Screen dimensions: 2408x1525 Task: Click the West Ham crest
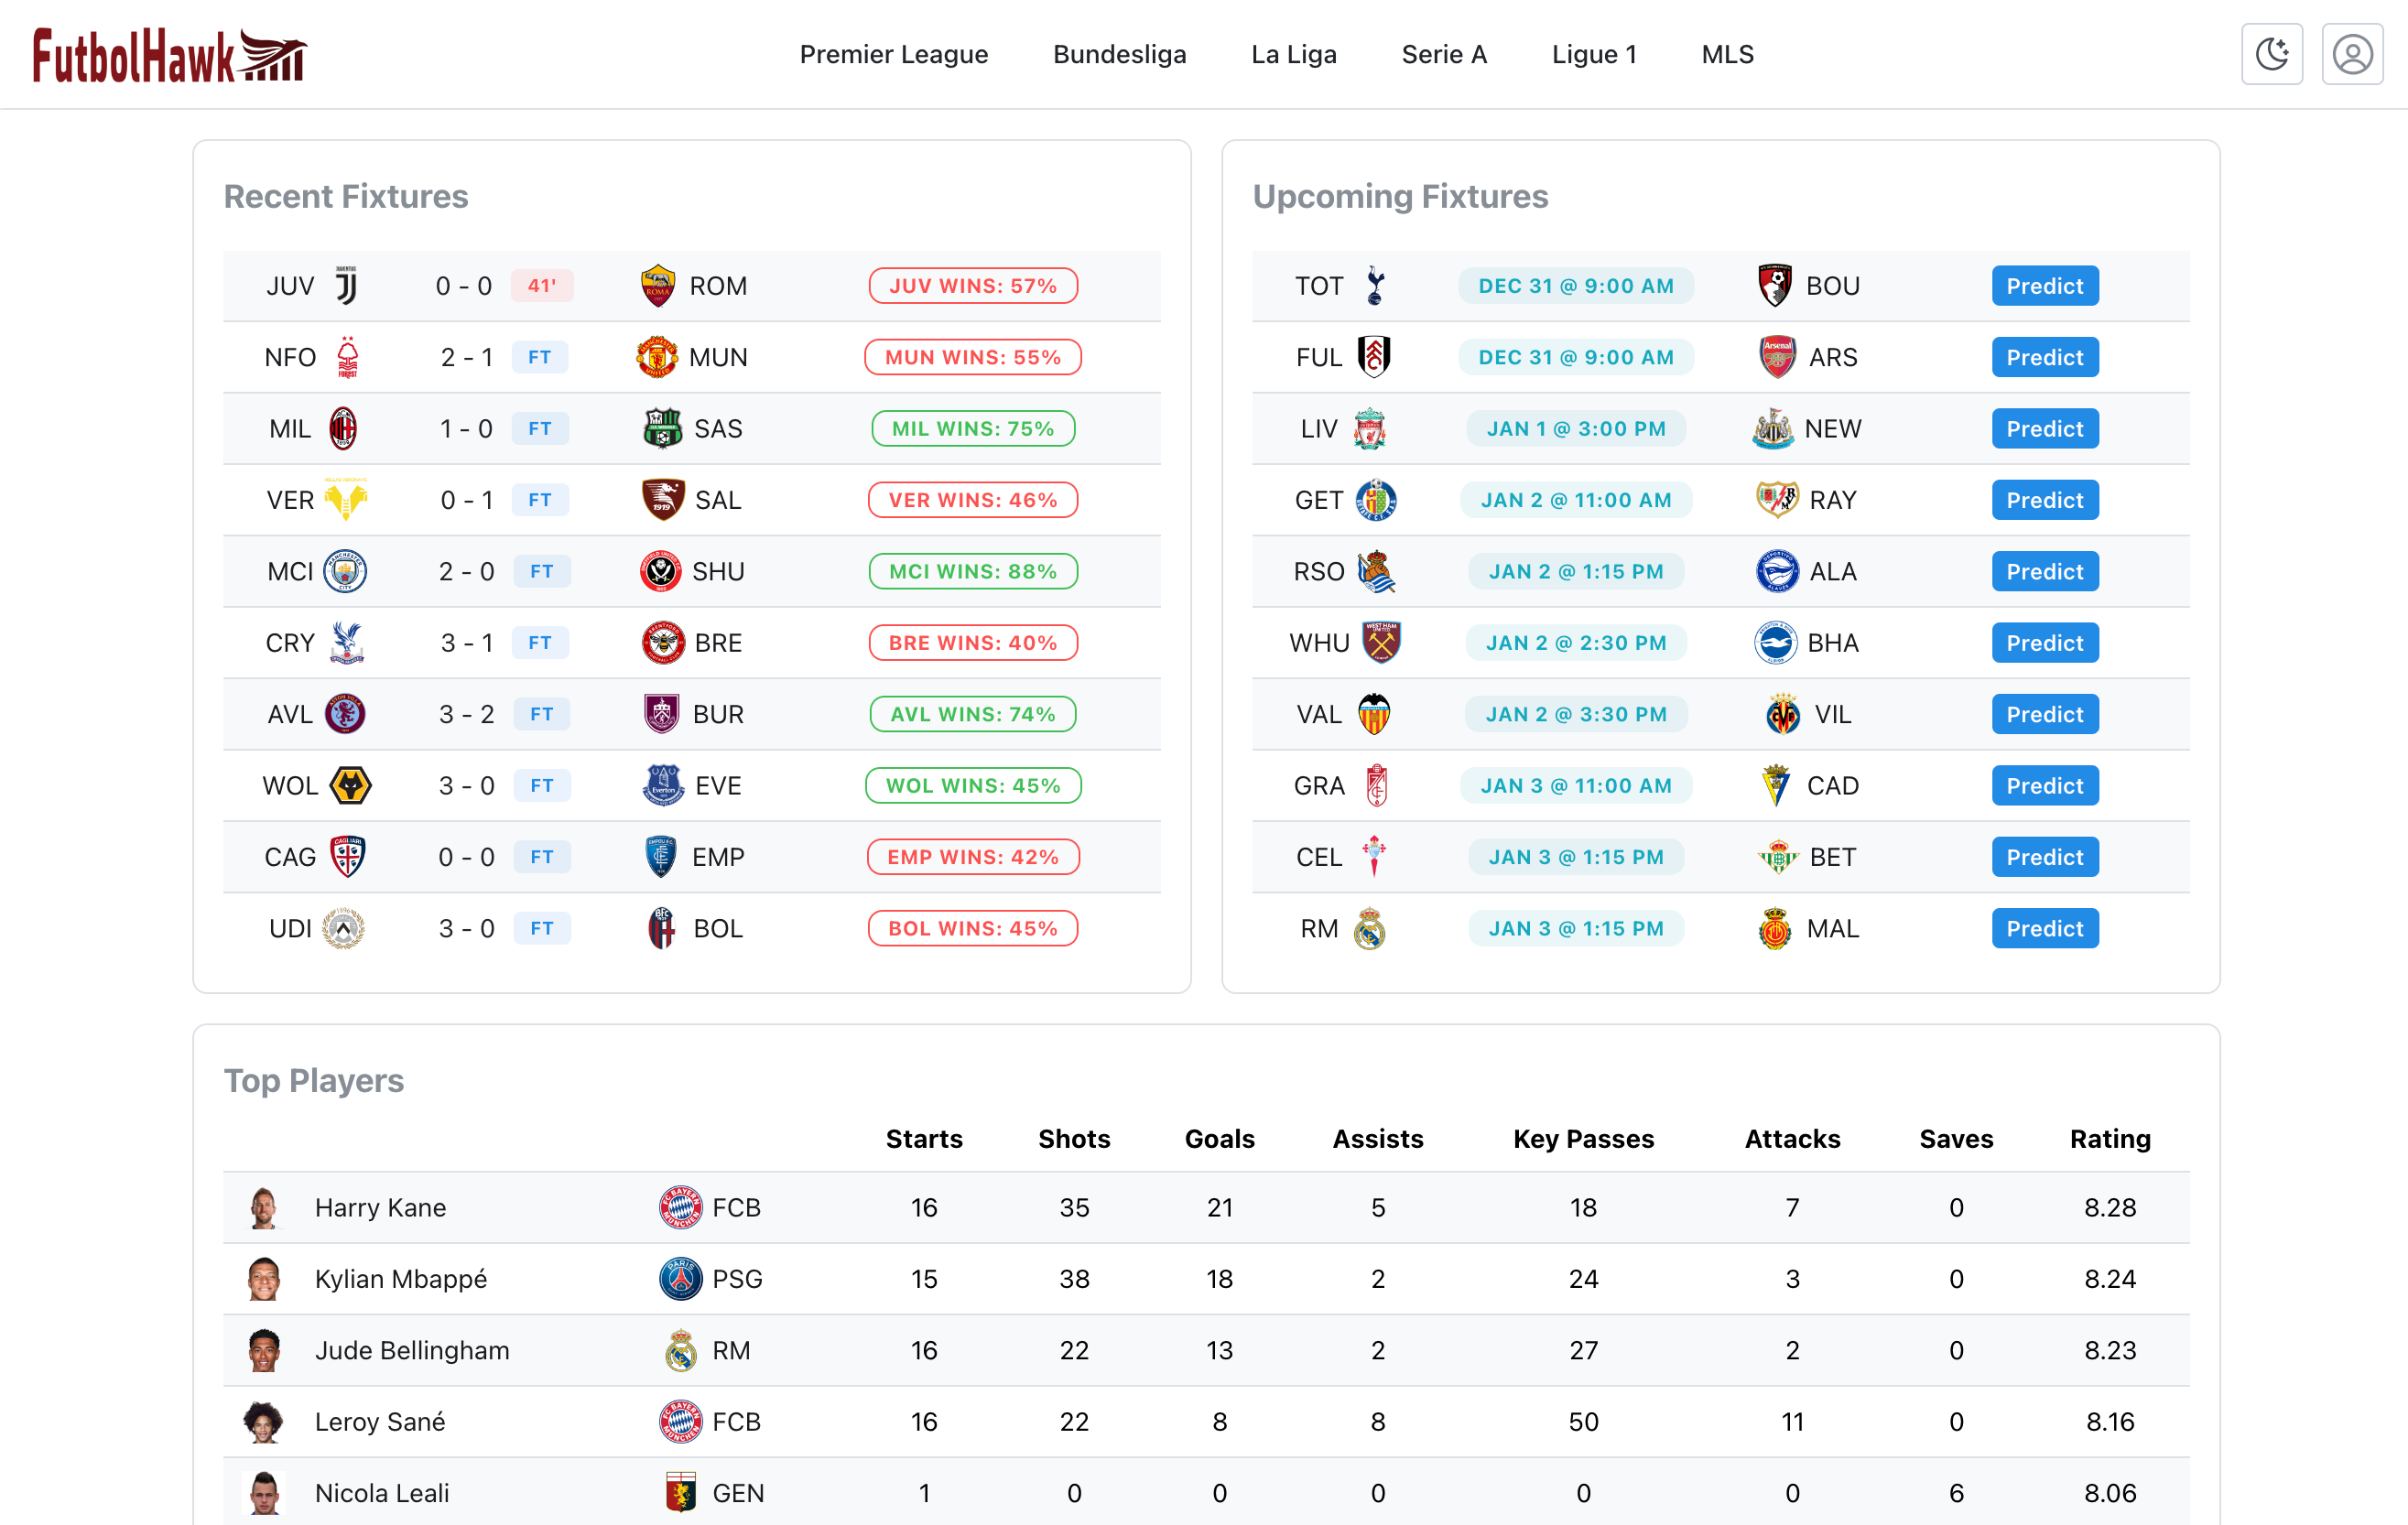1380,643
